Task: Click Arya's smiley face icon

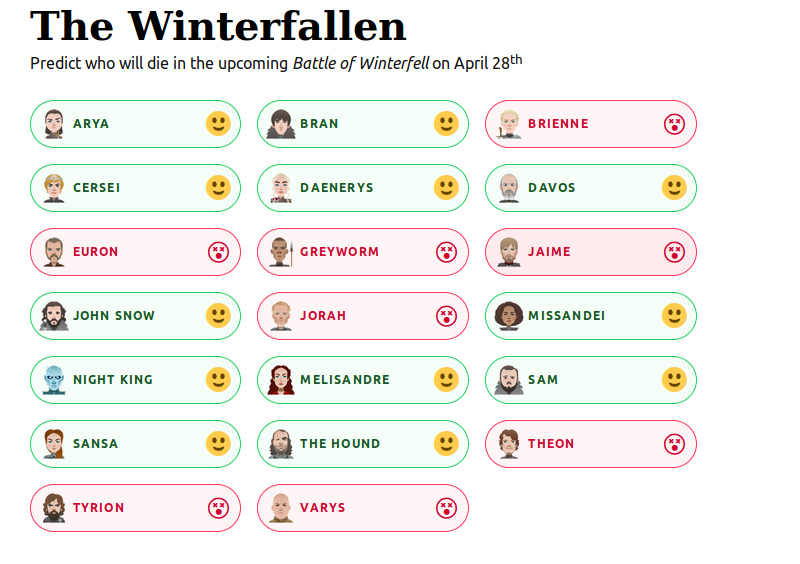Action: tap(218, 124)
